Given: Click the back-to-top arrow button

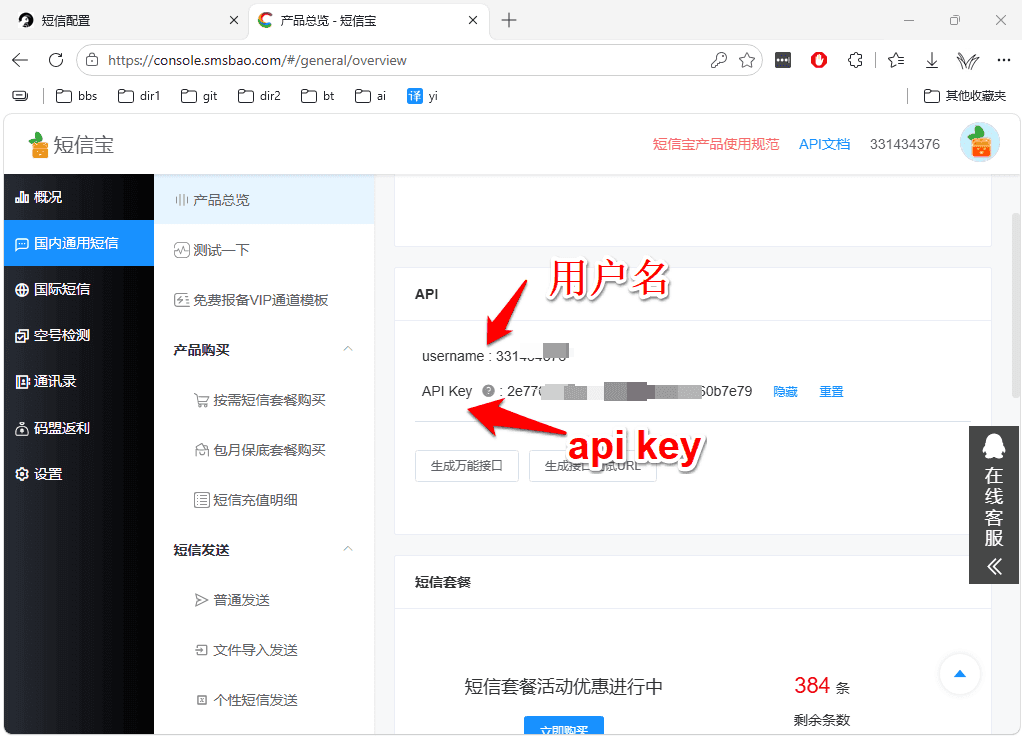Looking at the screenshot, I should click(x=960, y=674).
